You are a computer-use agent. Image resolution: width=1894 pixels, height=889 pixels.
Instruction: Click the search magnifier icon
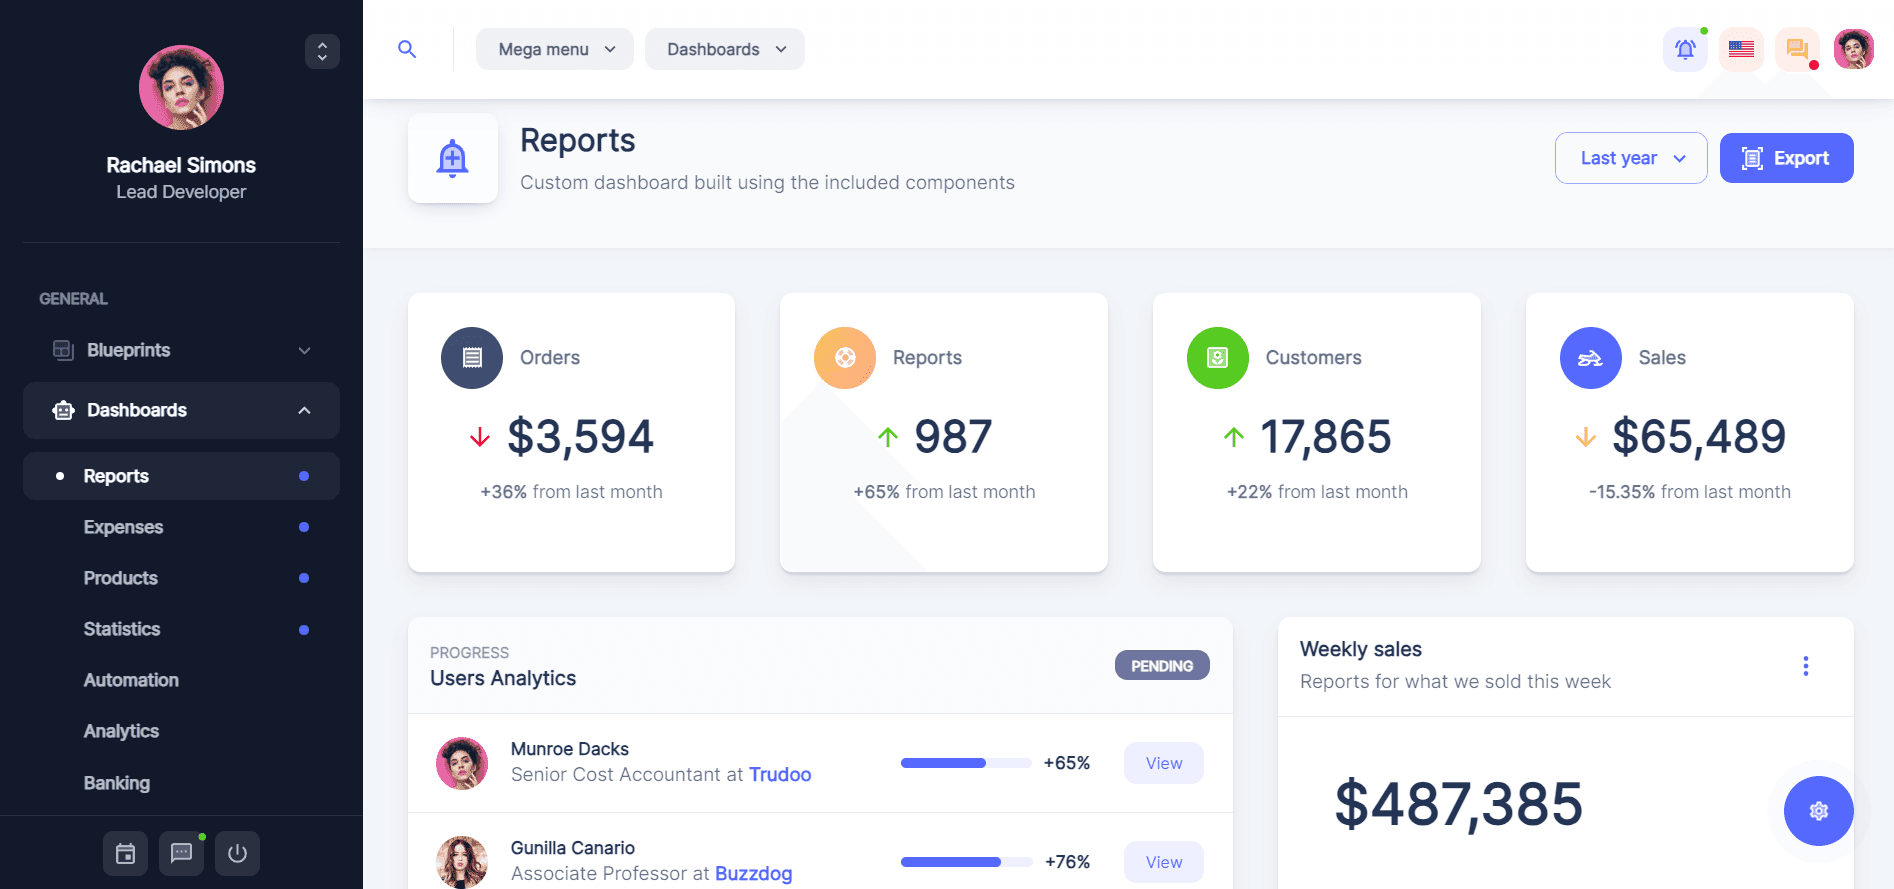point(407,49)
